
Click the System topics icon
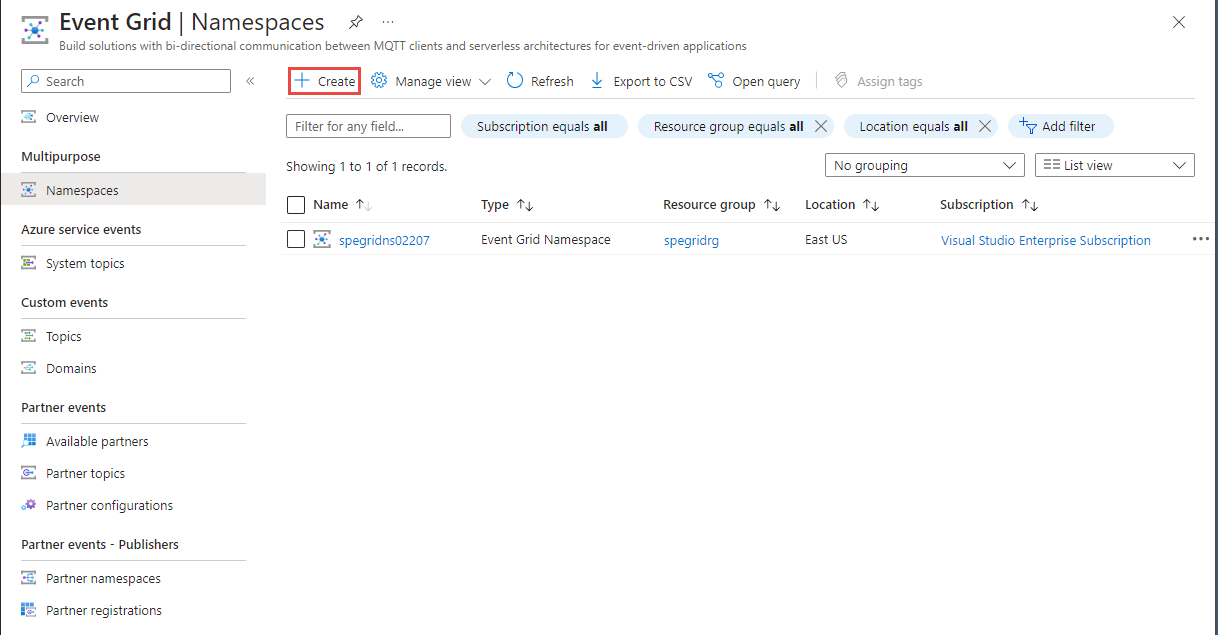[29, 263]
